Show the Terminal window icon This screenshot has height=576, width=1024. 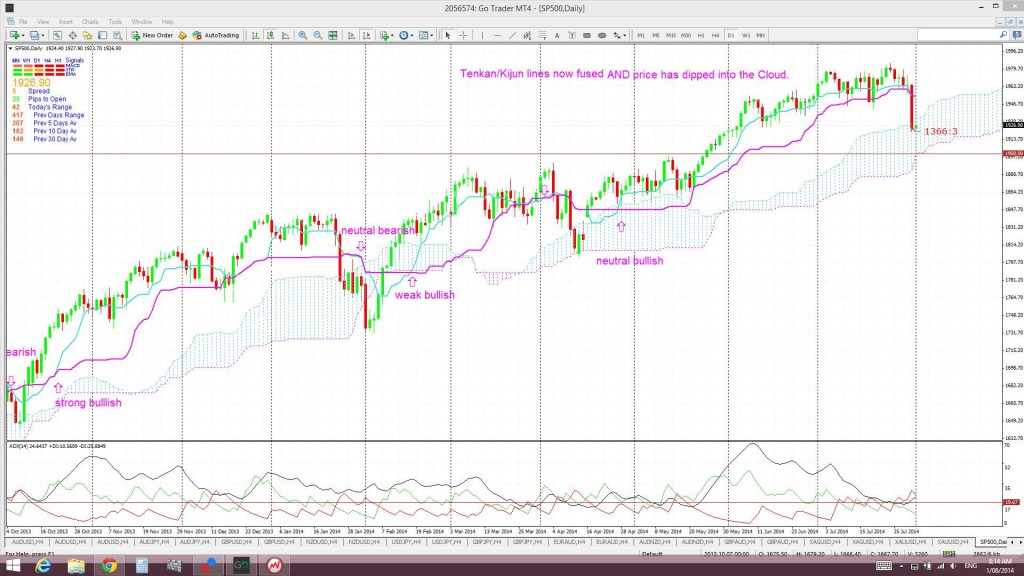[x=102, y=35]
